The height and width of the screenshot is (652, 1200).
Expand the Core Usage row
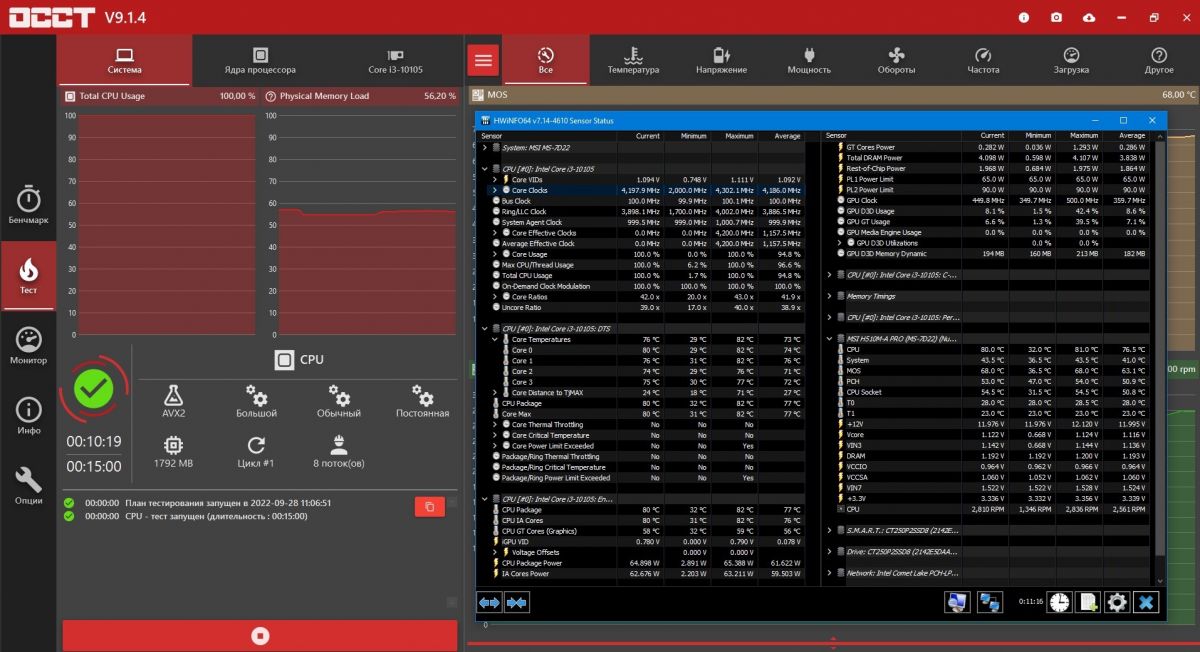click(x=495, y=254)
